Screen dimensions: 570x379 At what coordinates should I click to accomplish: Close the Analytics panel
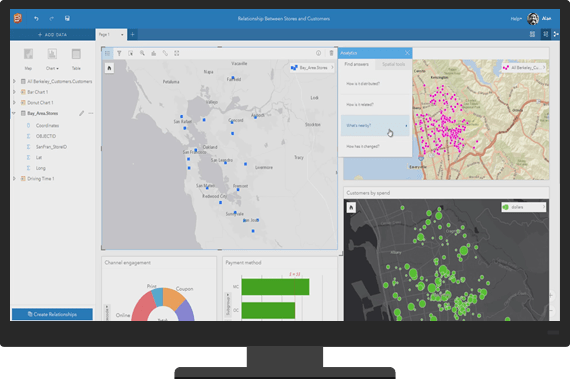click(x=407, y=53)
